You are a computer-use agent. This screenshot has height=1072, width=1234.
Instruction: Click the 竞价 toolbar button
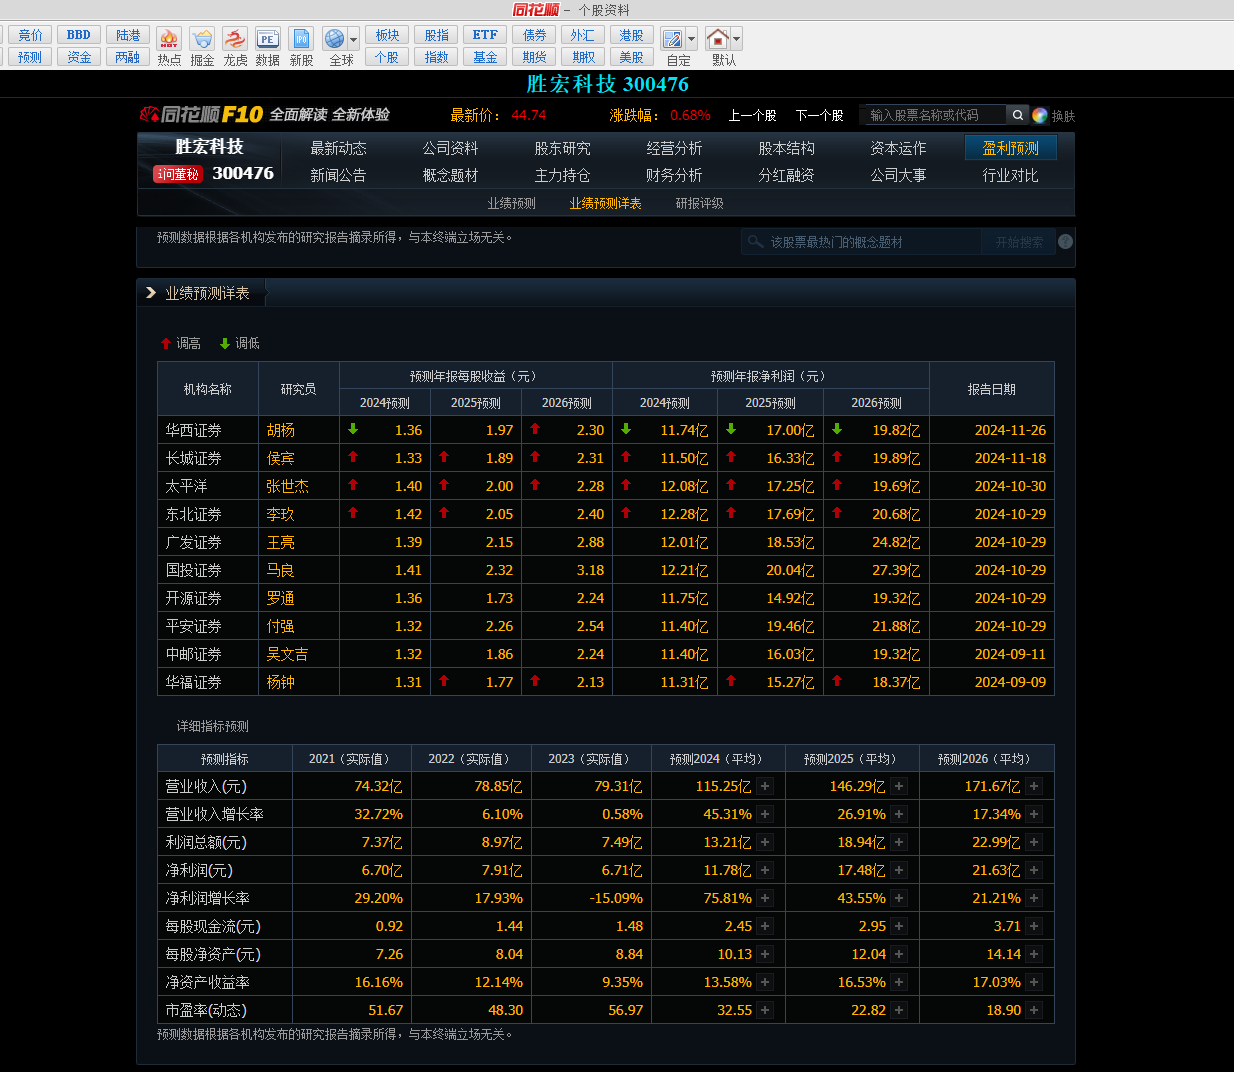[30, 35]
